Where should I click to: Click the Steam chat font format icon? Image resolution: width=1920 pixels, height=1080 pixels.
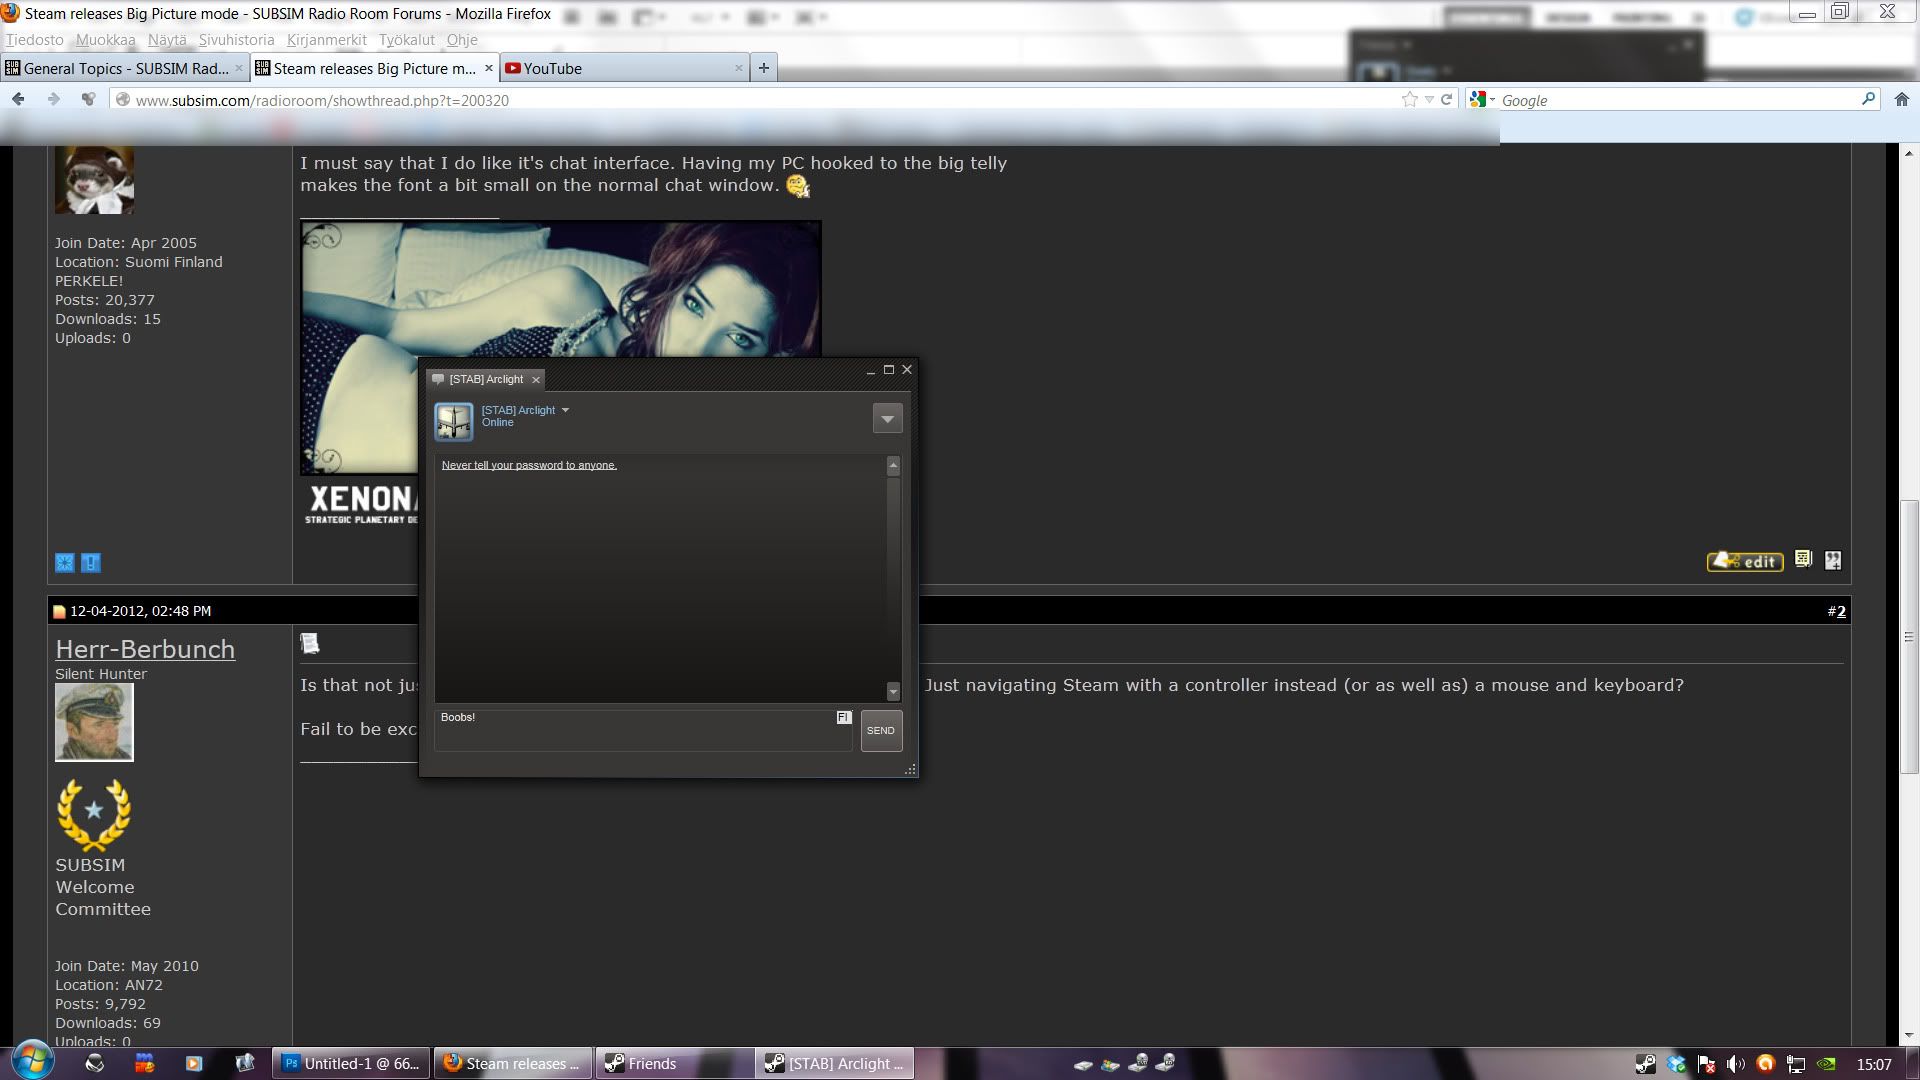(844, 717)
